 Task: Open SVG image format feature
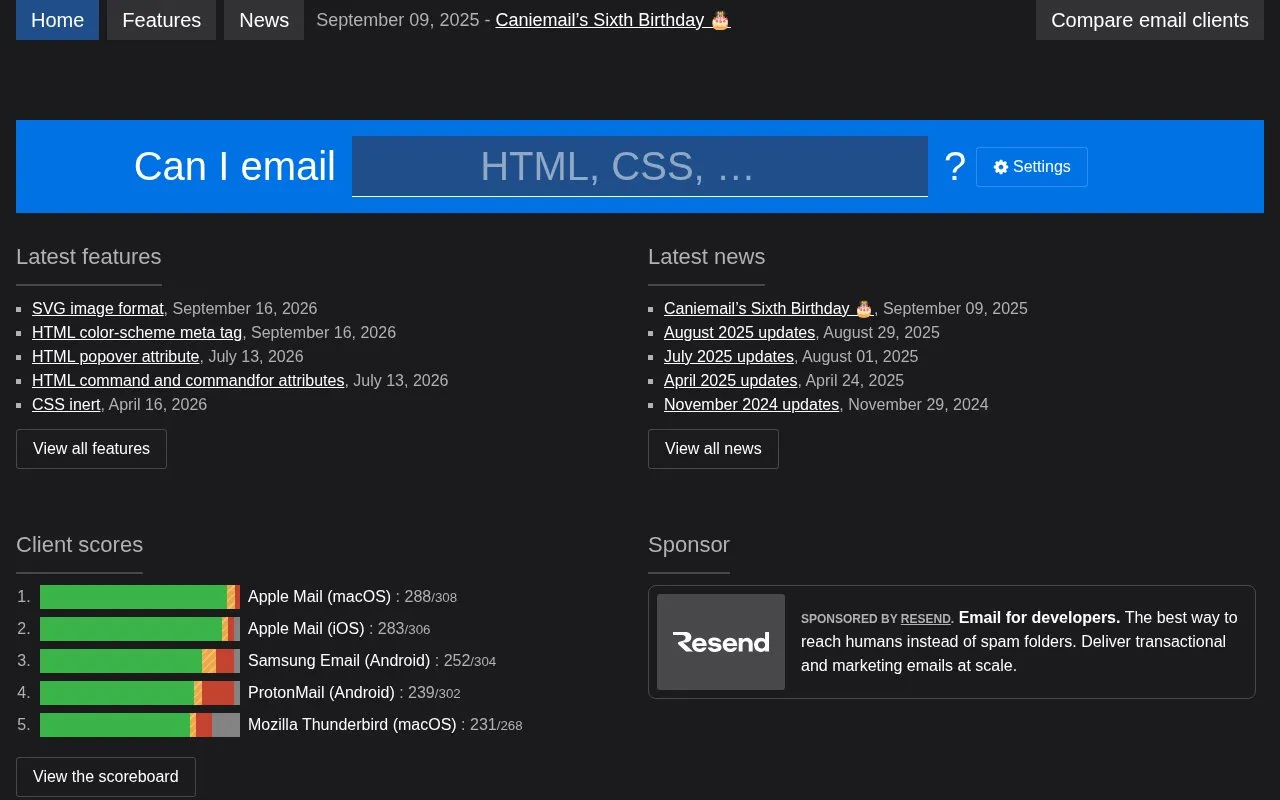(x=98, y=308)
